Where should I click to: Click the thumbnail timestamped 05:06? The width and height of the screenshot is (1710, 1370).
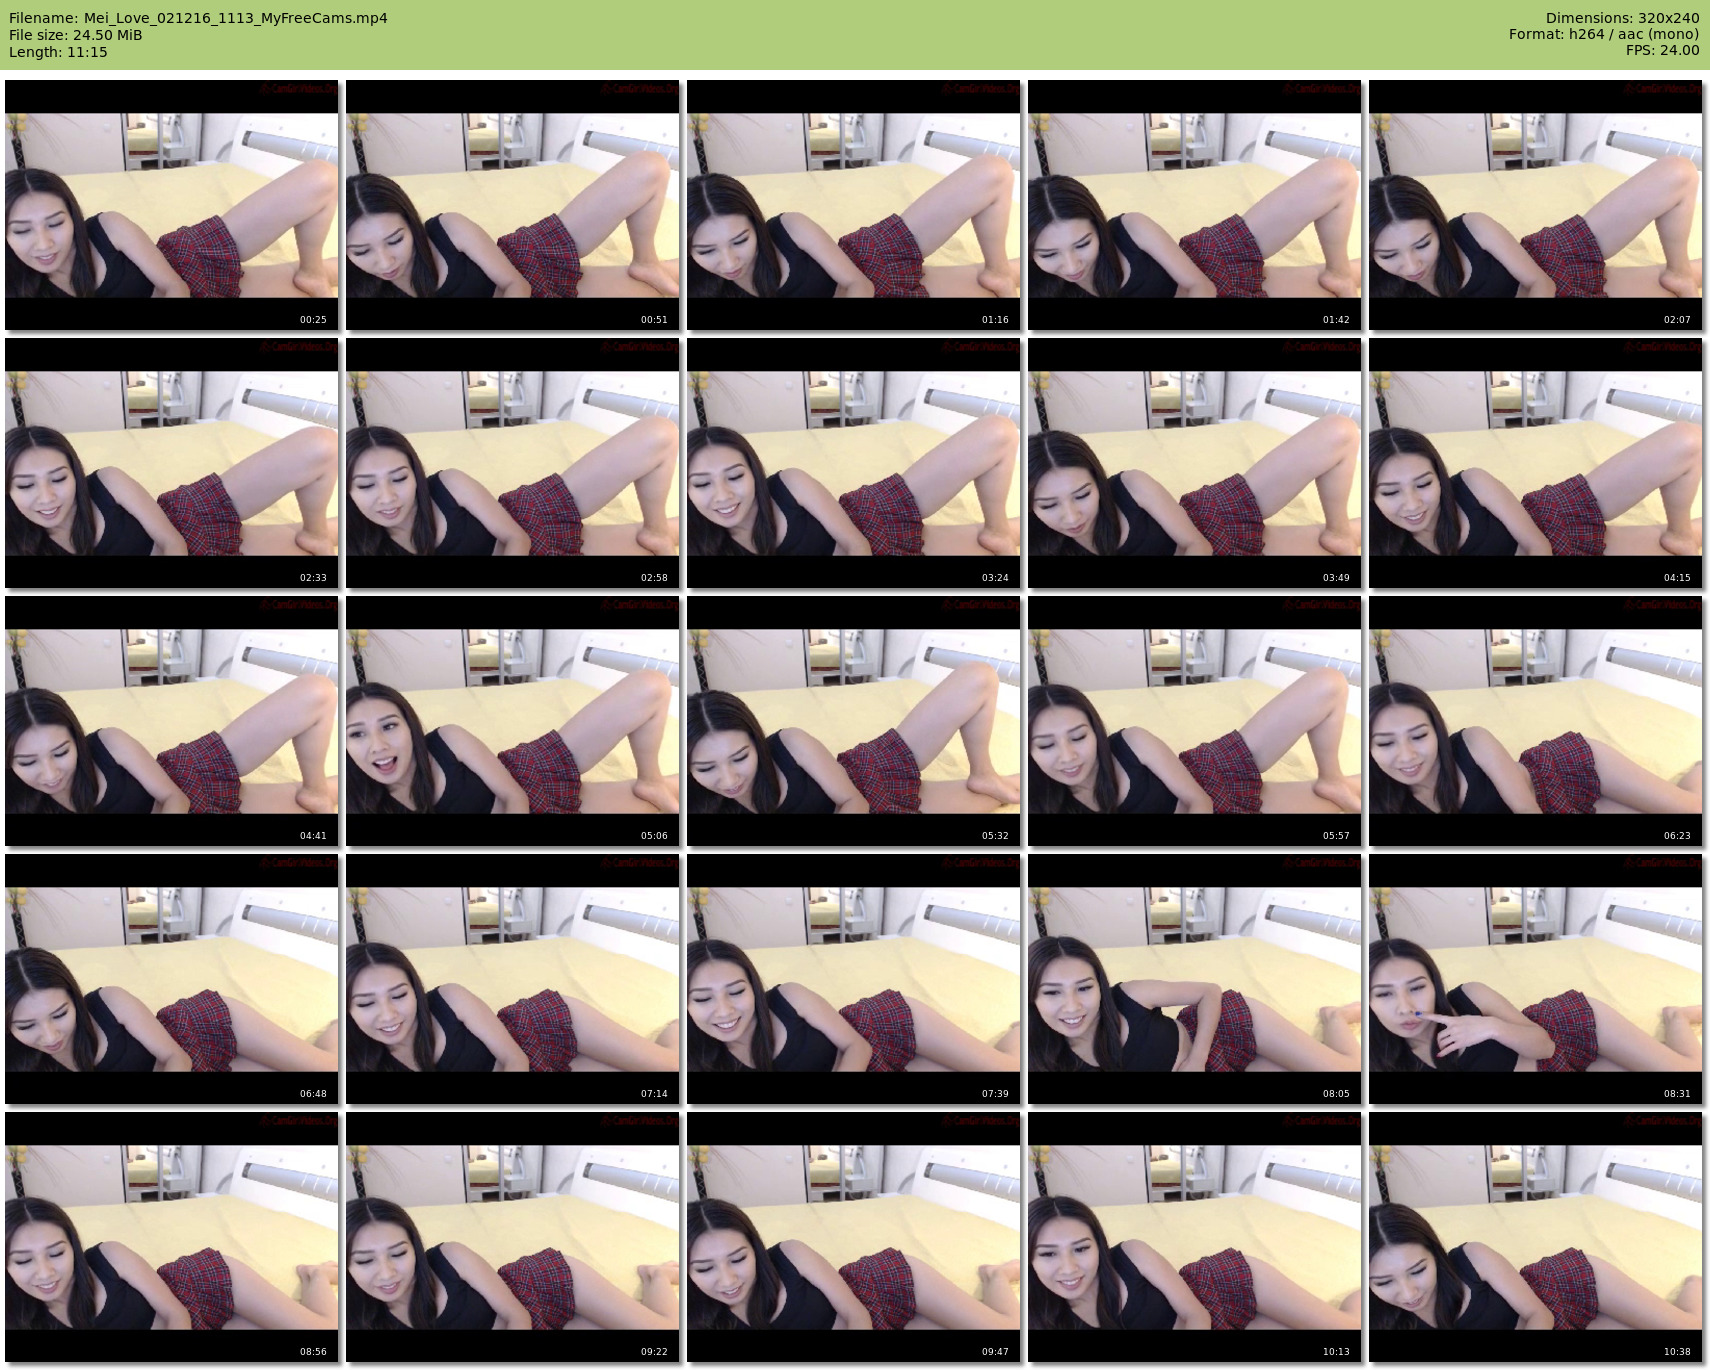tap(513, 721)
